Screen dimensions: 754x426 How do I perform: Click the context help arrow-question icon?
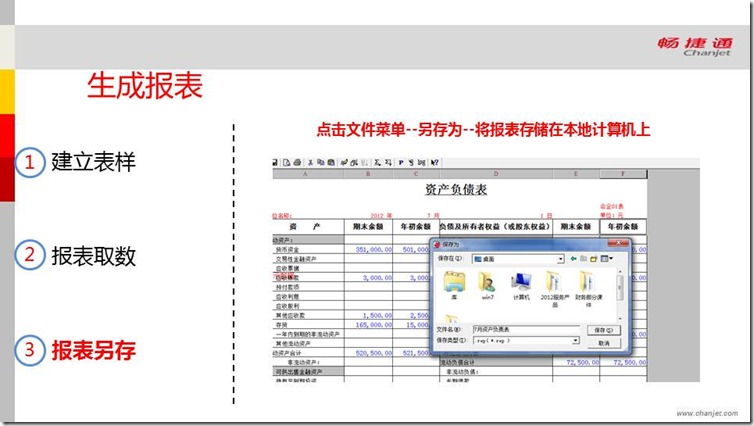[435, 163]
